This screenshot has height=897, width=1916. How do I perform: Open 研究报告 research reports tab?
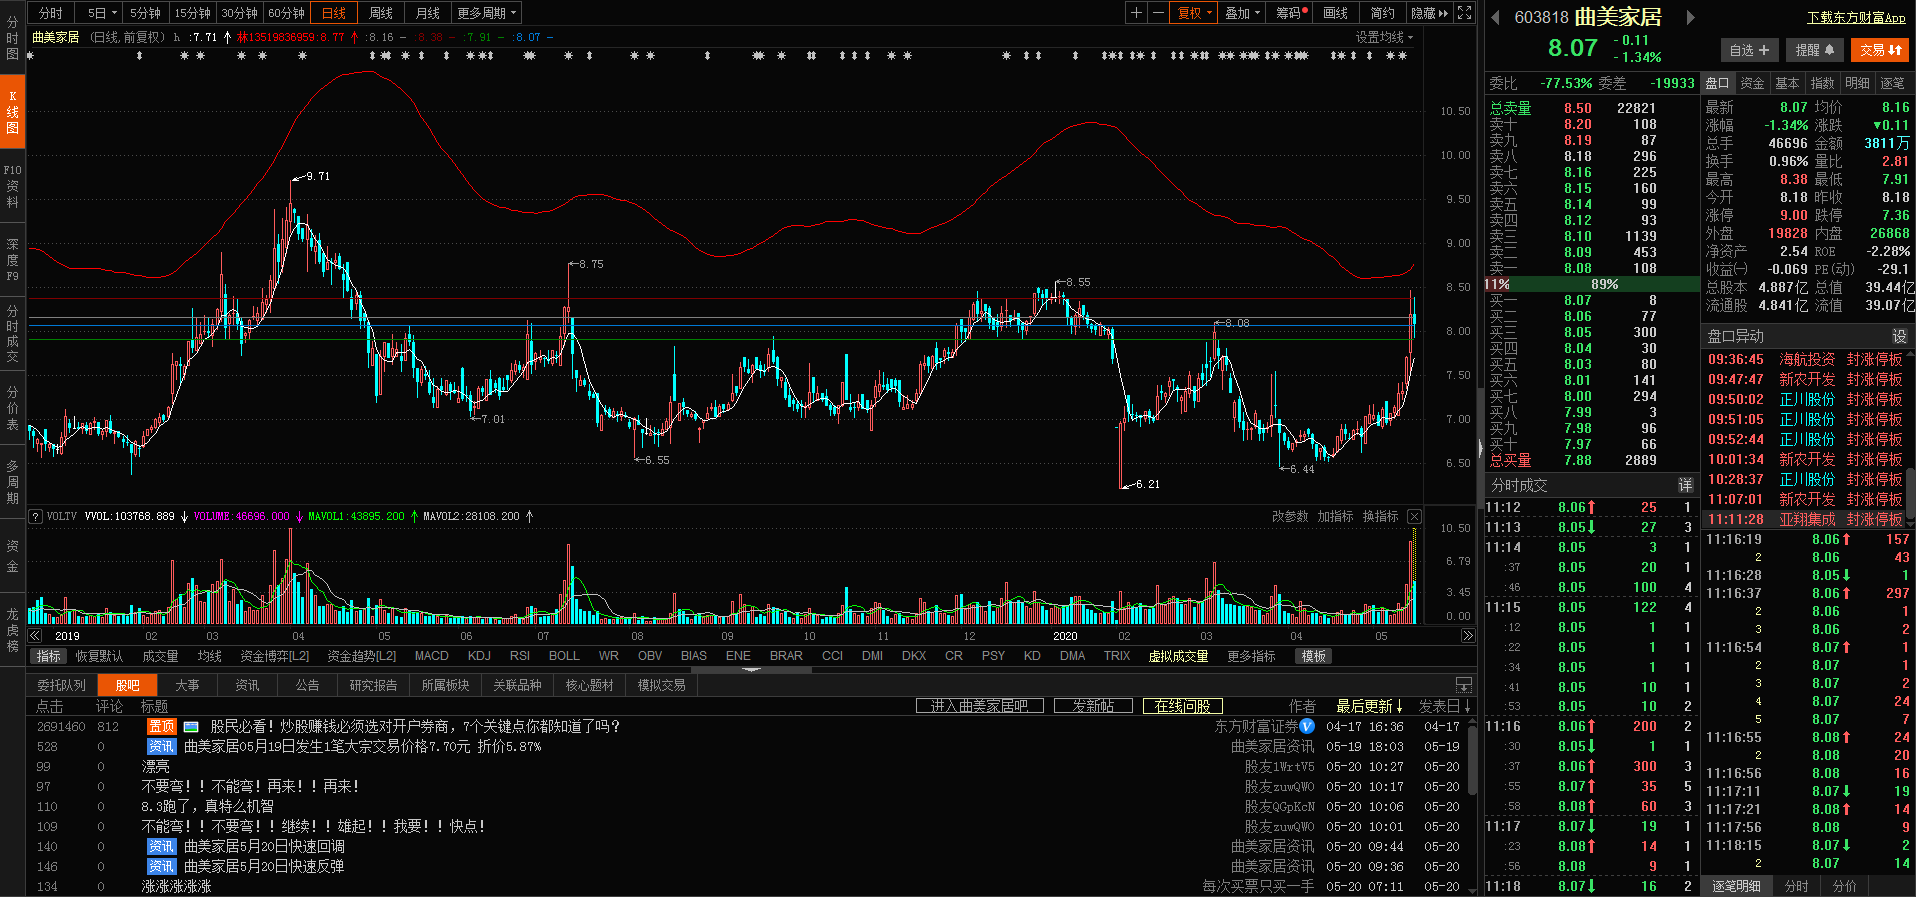coord(373,685)
